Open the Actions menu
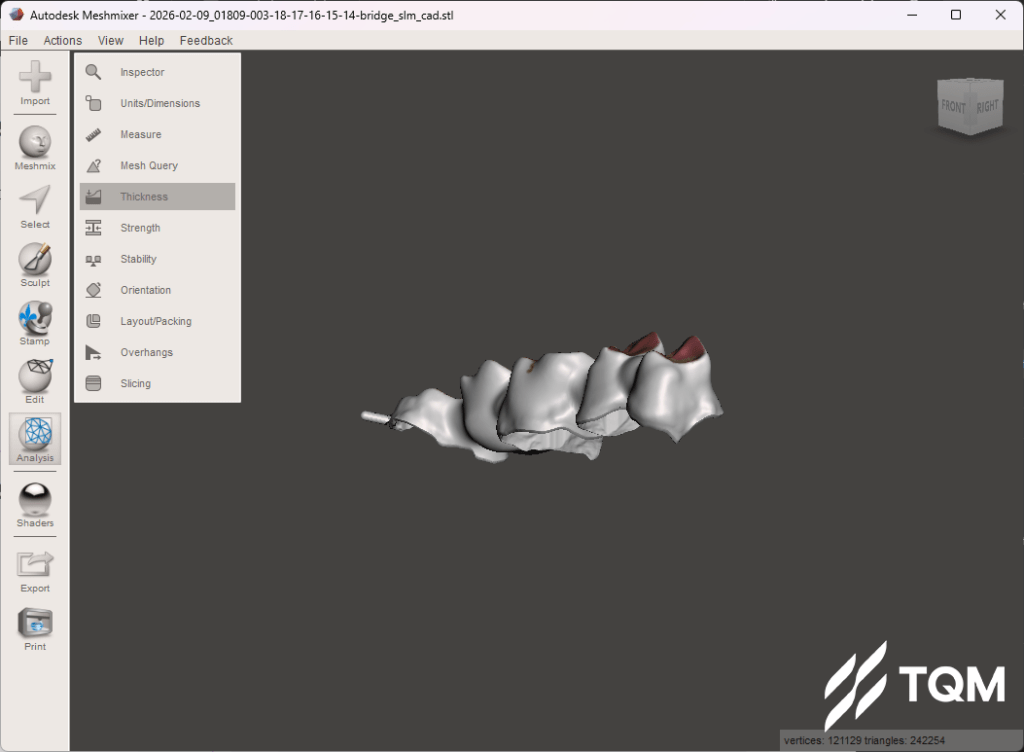 click(x=62, y=40)
